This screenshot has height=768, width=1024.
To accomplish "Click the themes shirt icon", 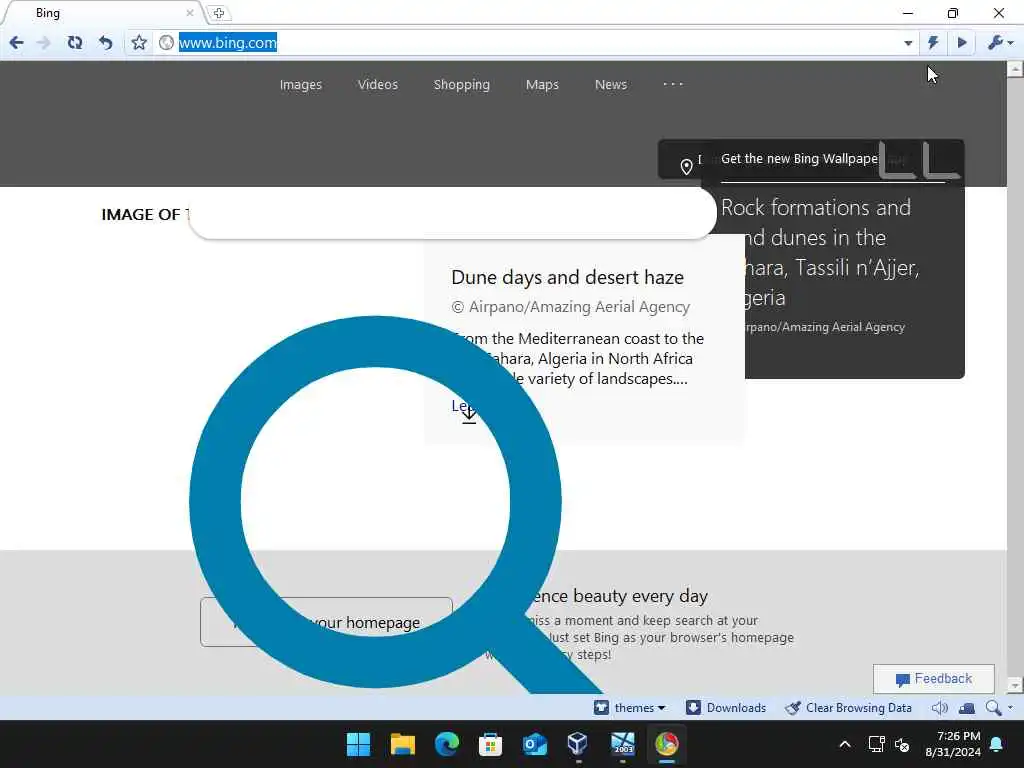I will (601, 708).
